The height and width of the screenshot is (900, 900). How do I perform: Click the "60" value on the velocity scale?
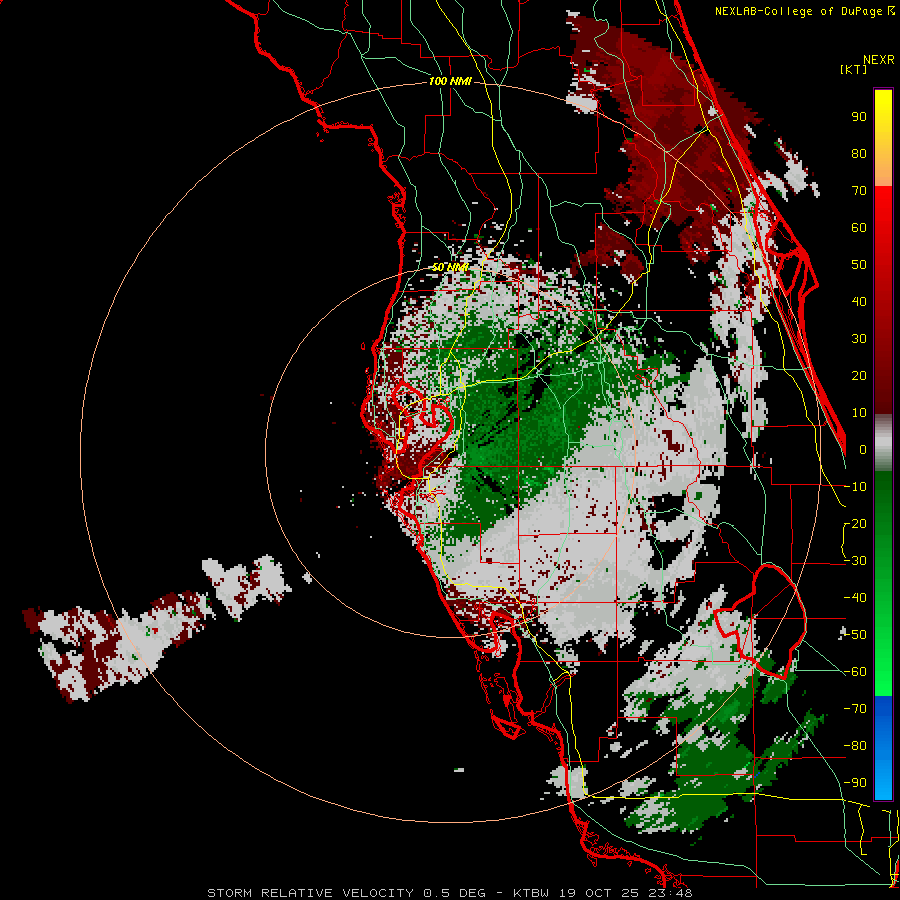pyautogui.click(x=859, y=227)
